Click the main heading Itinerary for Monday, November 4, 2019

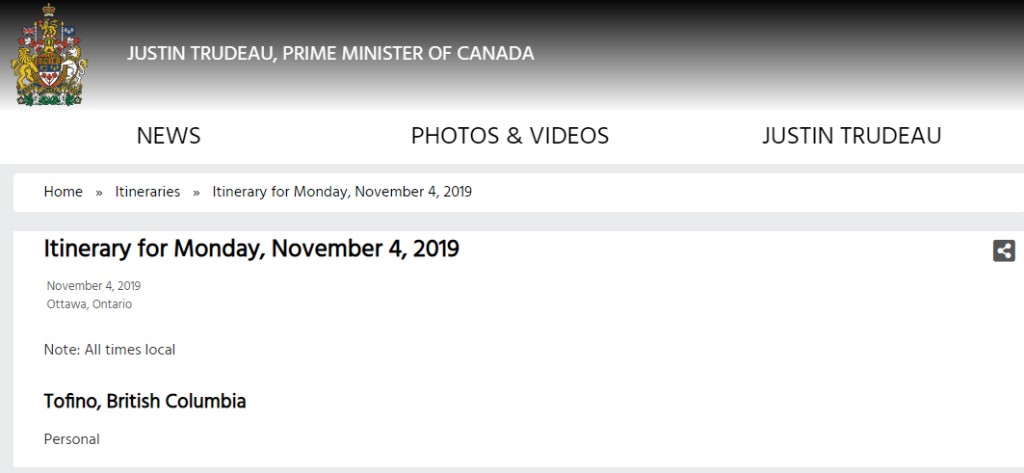pos(251,249)
